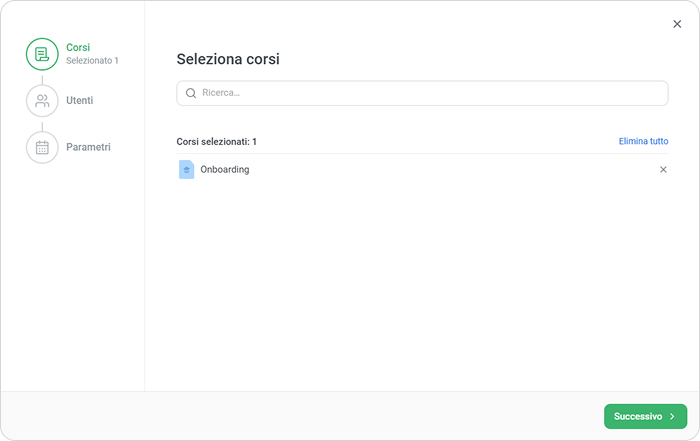Image resolution: width=700 pixels, height=441 pixels.
Task: Click the Elimina tutto link
Action: [x=643, y=141]
